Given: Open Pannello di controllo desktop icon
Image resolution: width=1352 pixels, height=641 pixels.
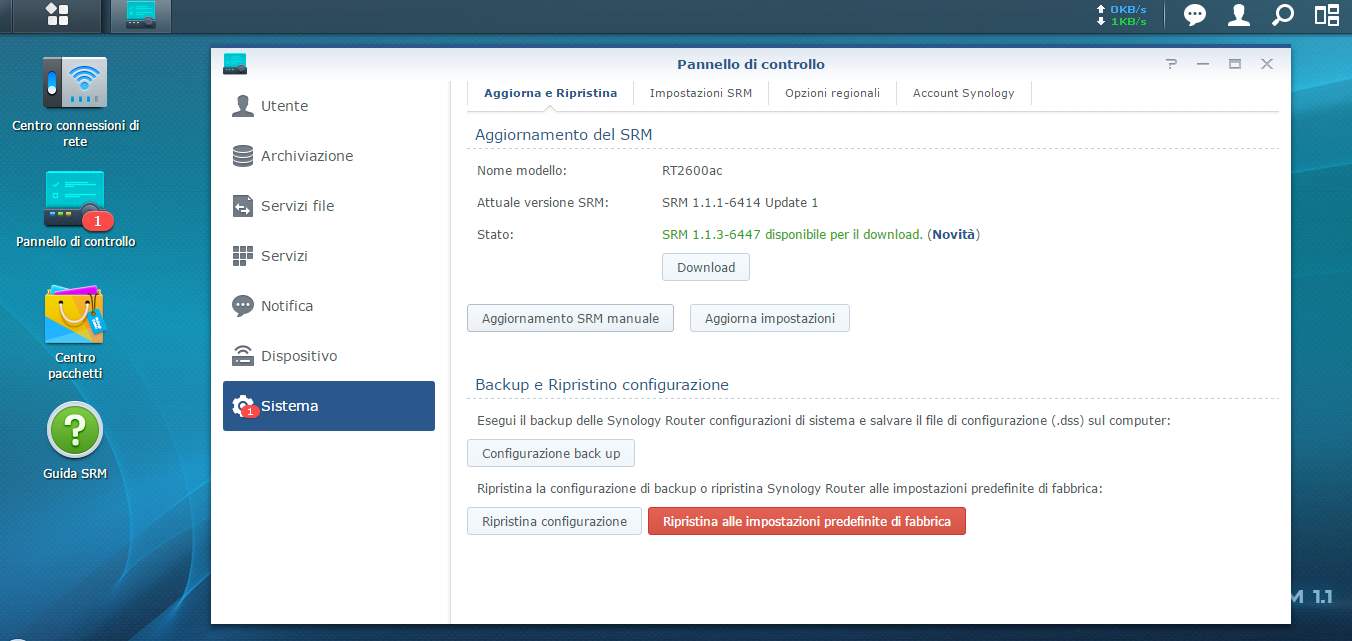Looking at the screenshot, I should click(x=75, y=209).
